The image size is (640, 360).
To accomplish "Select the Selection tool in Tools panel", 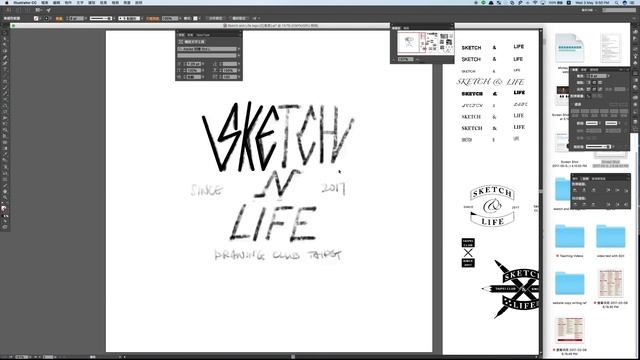I will (x=5, y=33).
